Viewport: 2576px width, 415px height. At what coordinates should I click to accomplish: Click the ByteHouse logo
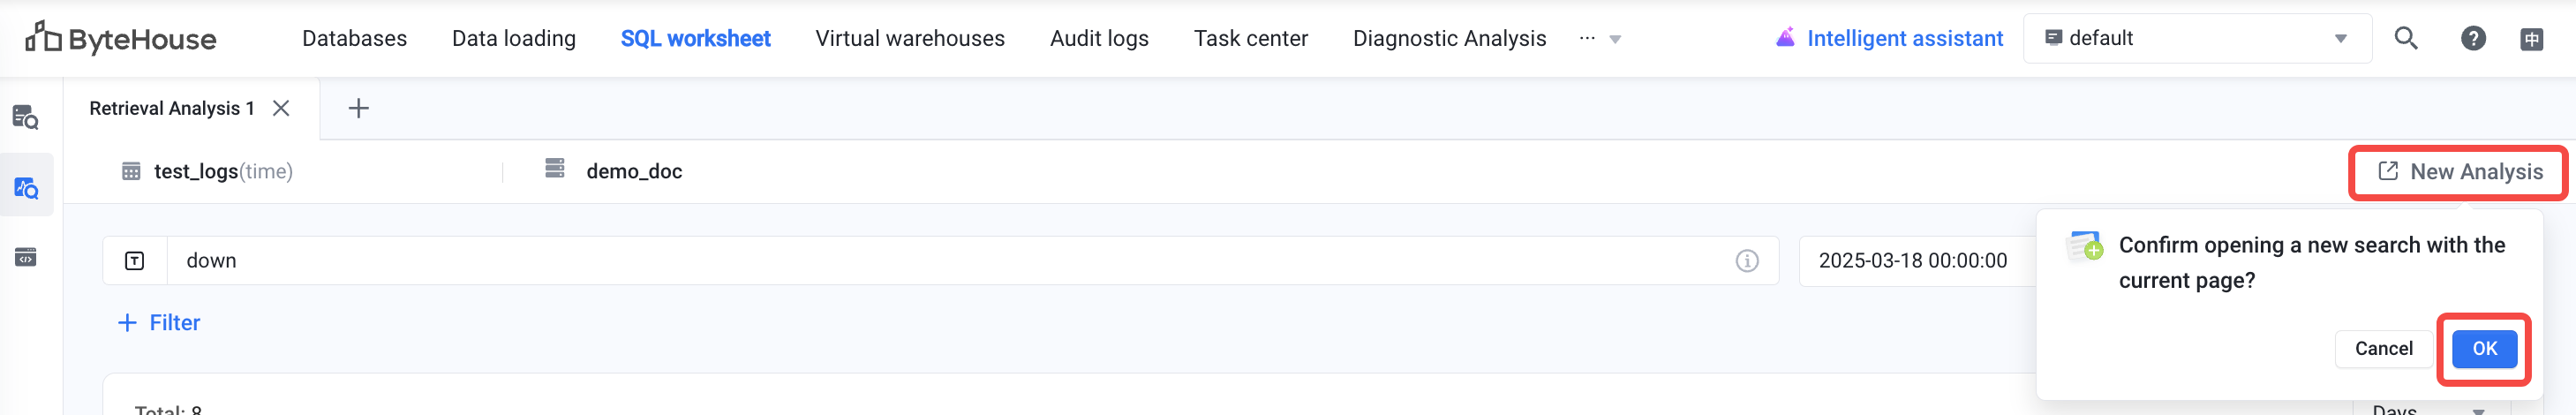click(120, 38)
